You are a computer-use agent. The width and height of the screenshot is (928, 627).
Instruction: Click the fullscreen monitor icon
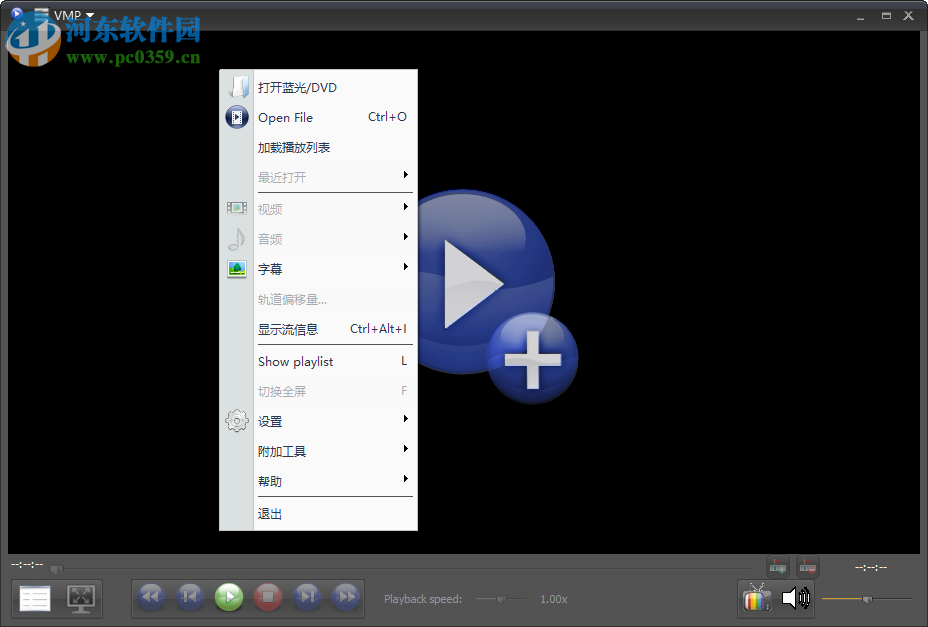tap(79, 597)
